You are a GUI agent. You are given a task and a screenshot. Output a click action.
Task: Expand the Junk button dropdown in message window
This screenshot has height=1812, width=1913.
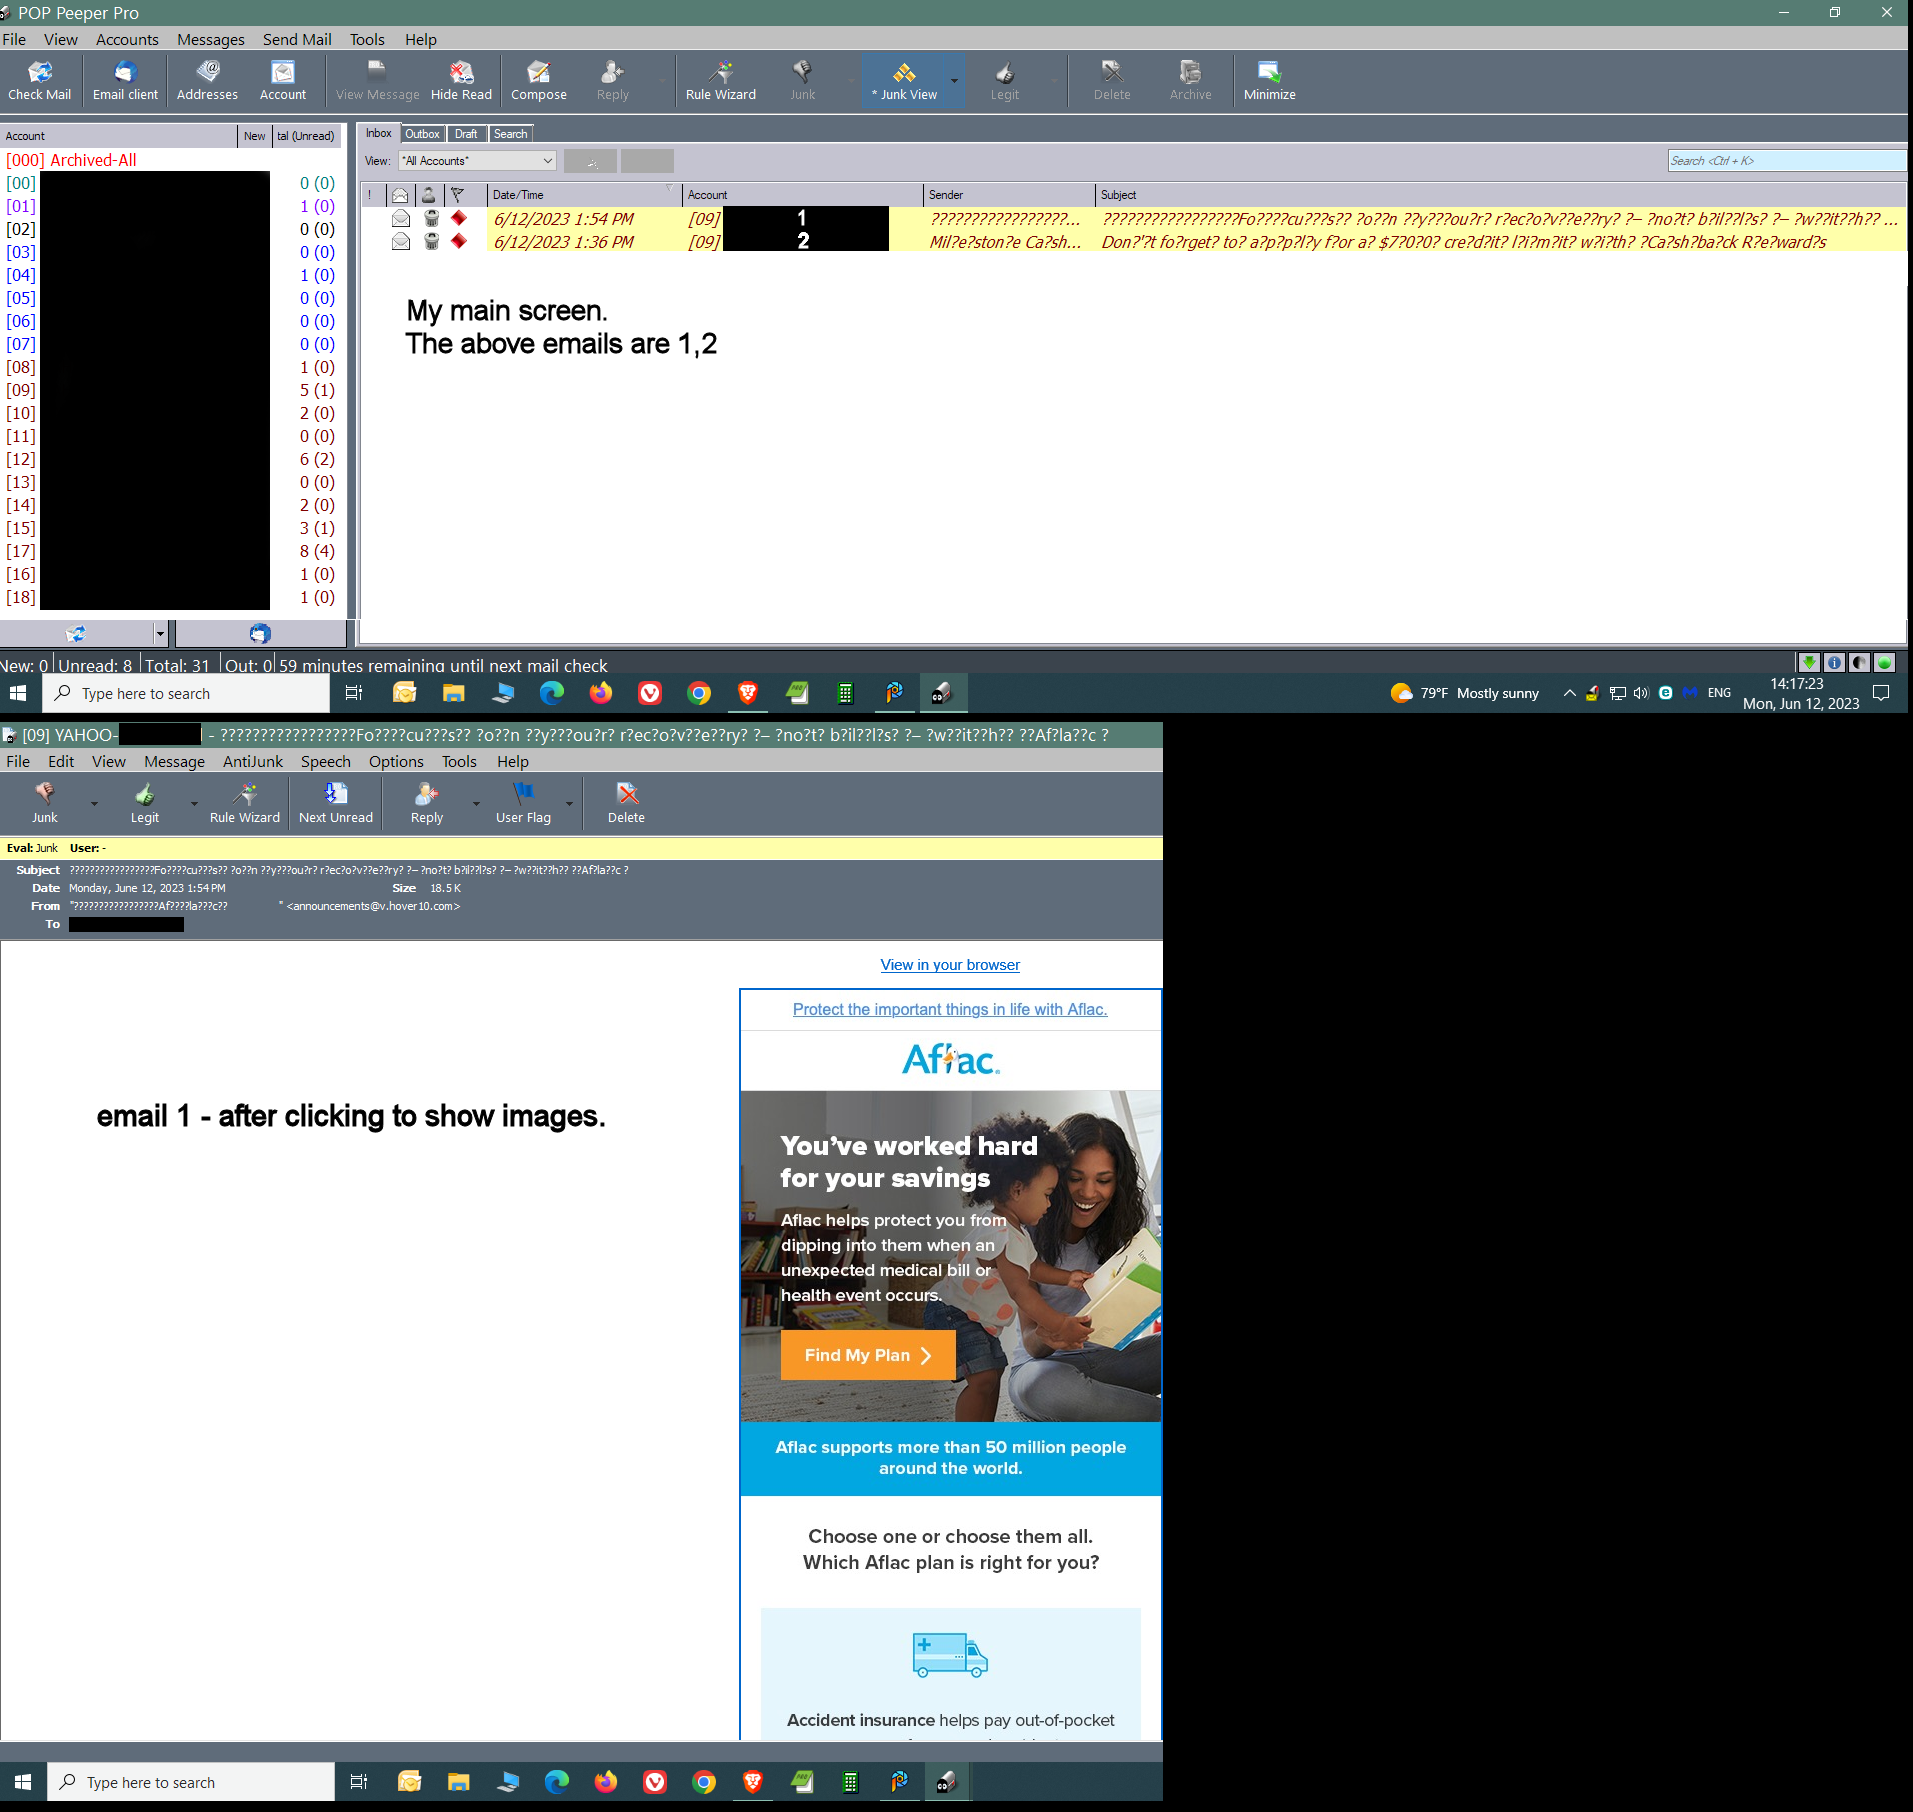click(94, 804)
